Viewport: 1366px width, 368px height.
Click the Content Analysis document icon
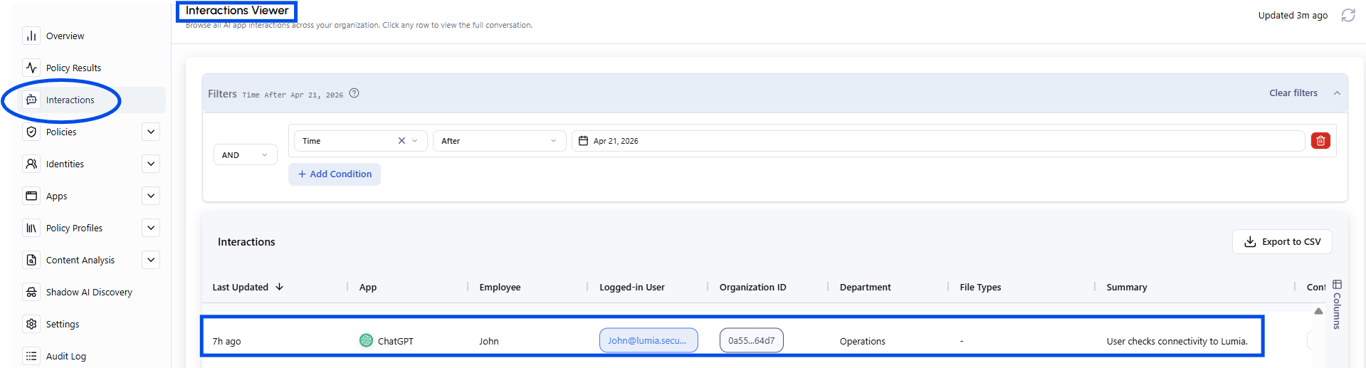coord(31,260)
